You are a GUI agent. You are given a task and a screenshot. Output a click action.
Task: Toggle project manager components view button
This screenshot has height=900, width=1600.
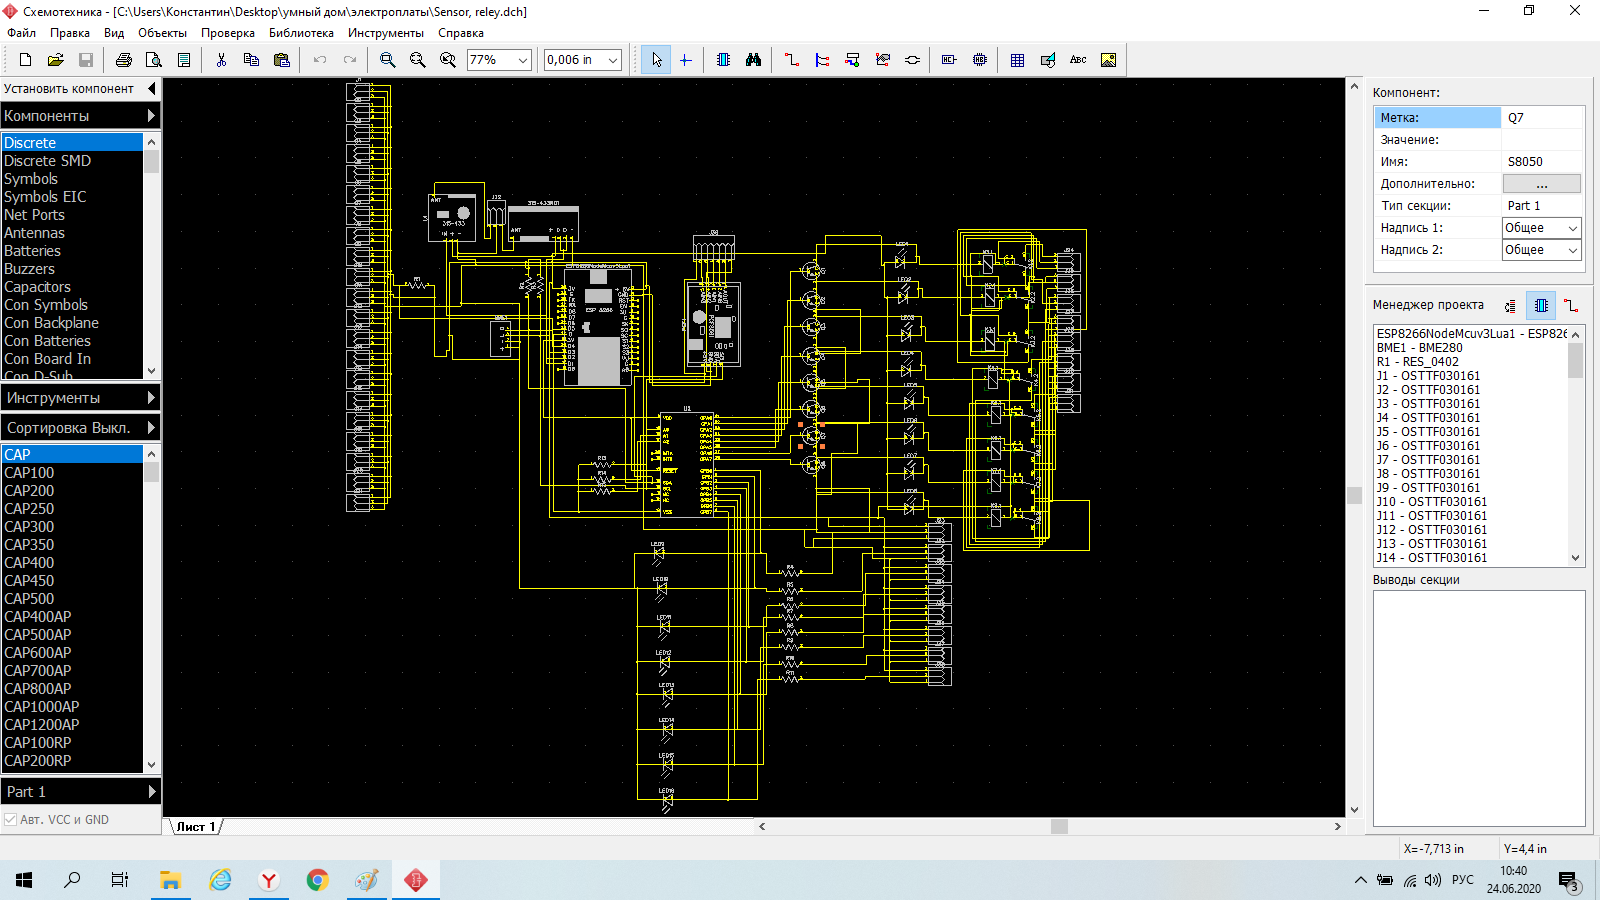pos(1541,306)
